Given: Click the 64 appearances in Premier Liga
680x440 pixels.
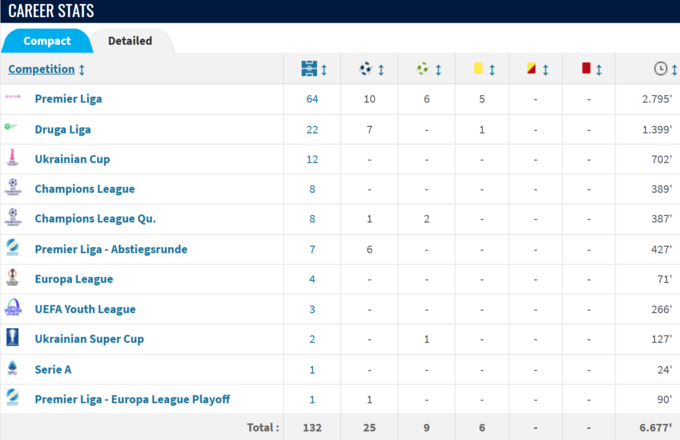Looking at the screenshot, I should coord(313,99).
